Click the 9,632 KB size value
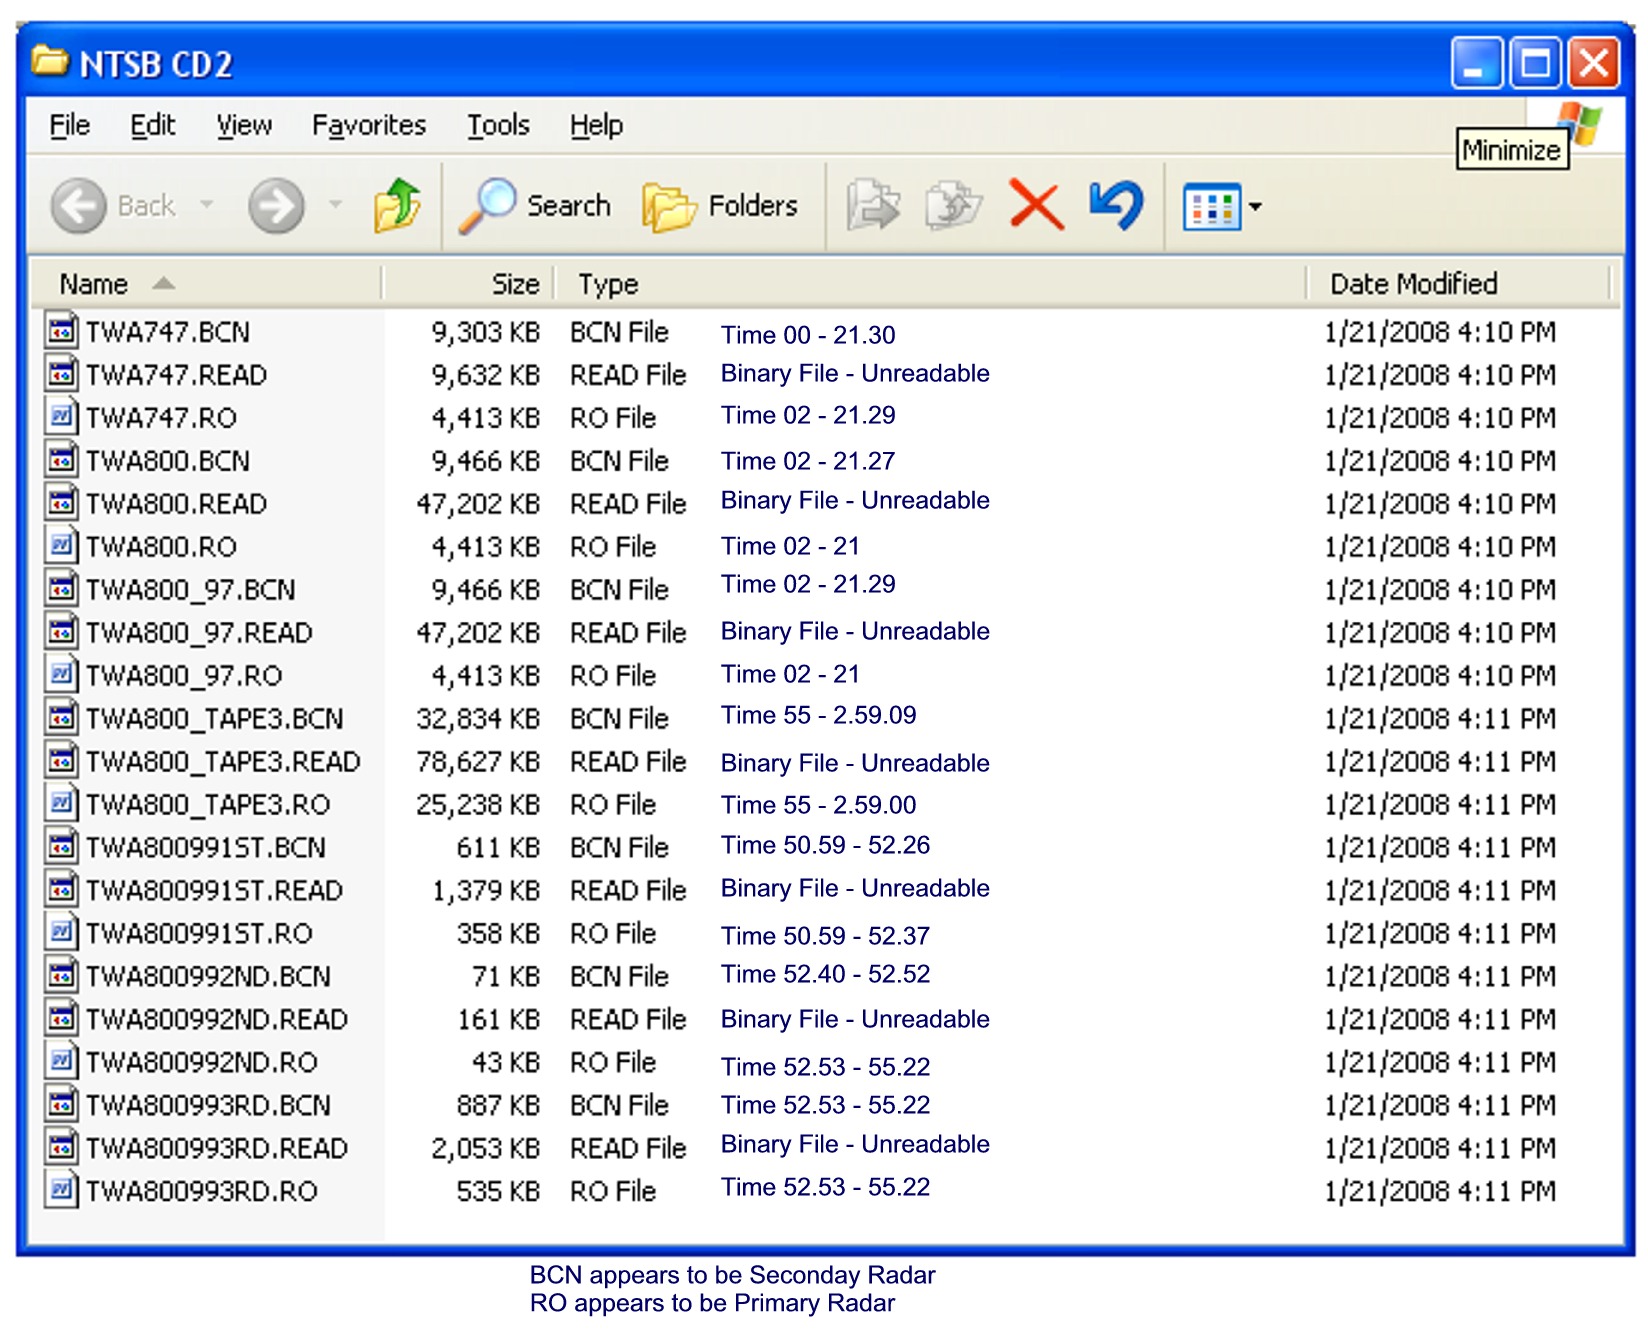Screen dimensions: 1648x1340 [485, 375]
